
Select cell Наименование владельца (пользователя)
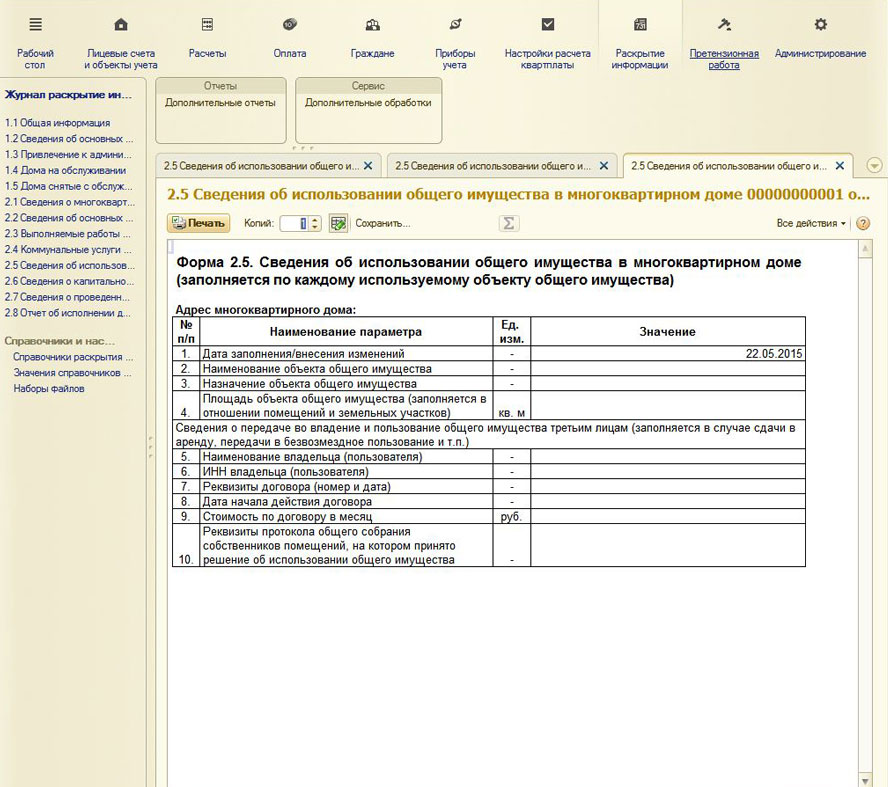click(346, 457)
